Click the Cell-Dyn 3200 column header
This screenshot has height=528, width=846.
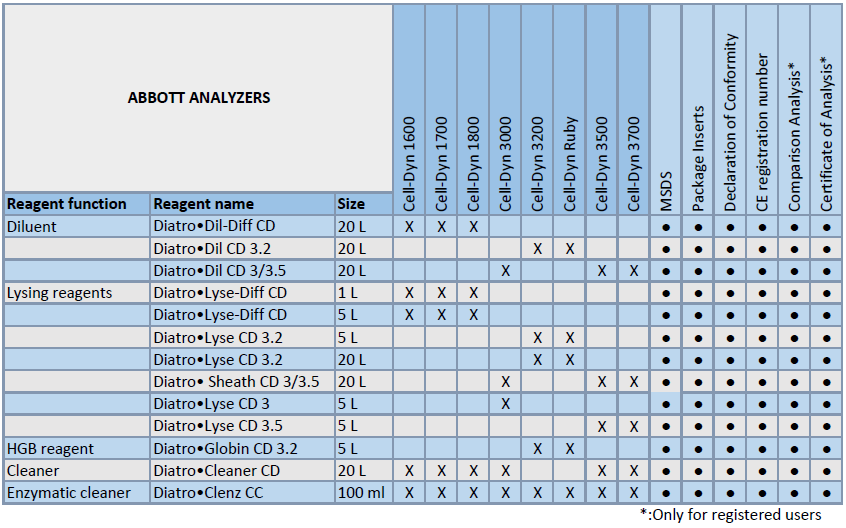click(x=537, y=109)
